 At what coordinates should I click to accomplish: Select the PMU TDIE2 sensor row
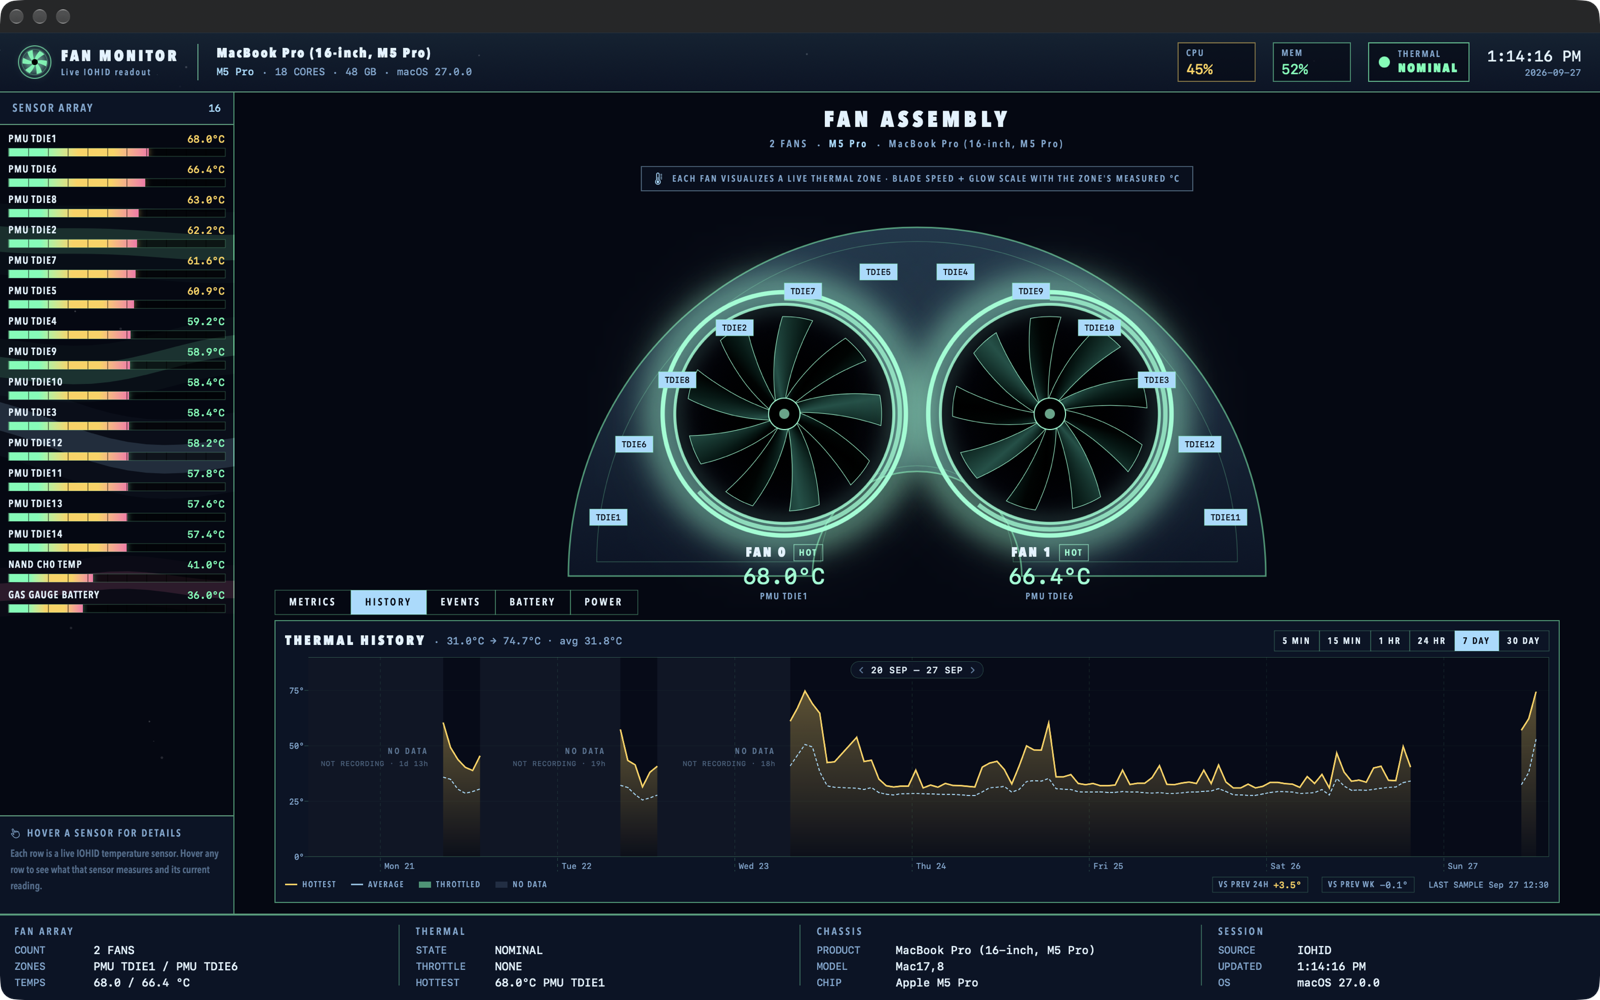click(x=117, y=236)
